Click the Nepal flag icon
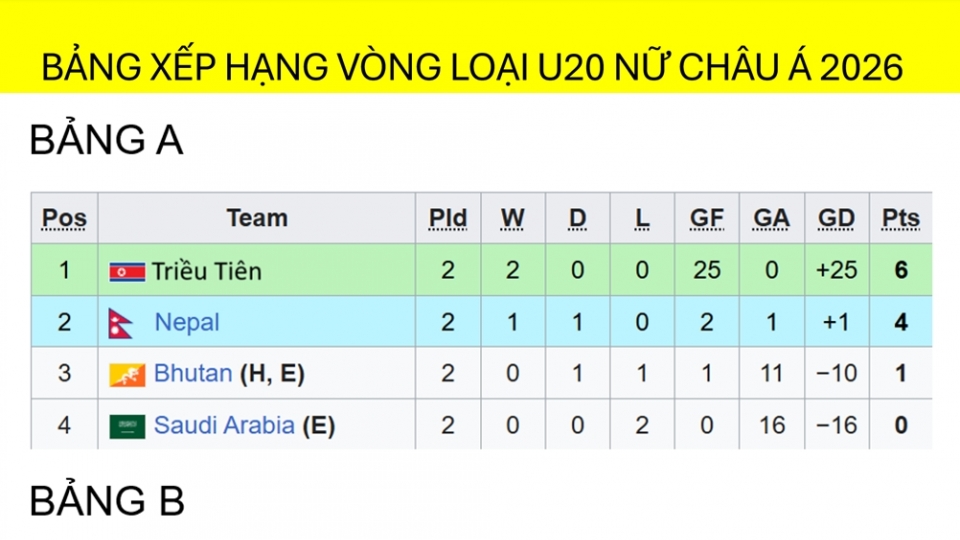 click(121, 323)
